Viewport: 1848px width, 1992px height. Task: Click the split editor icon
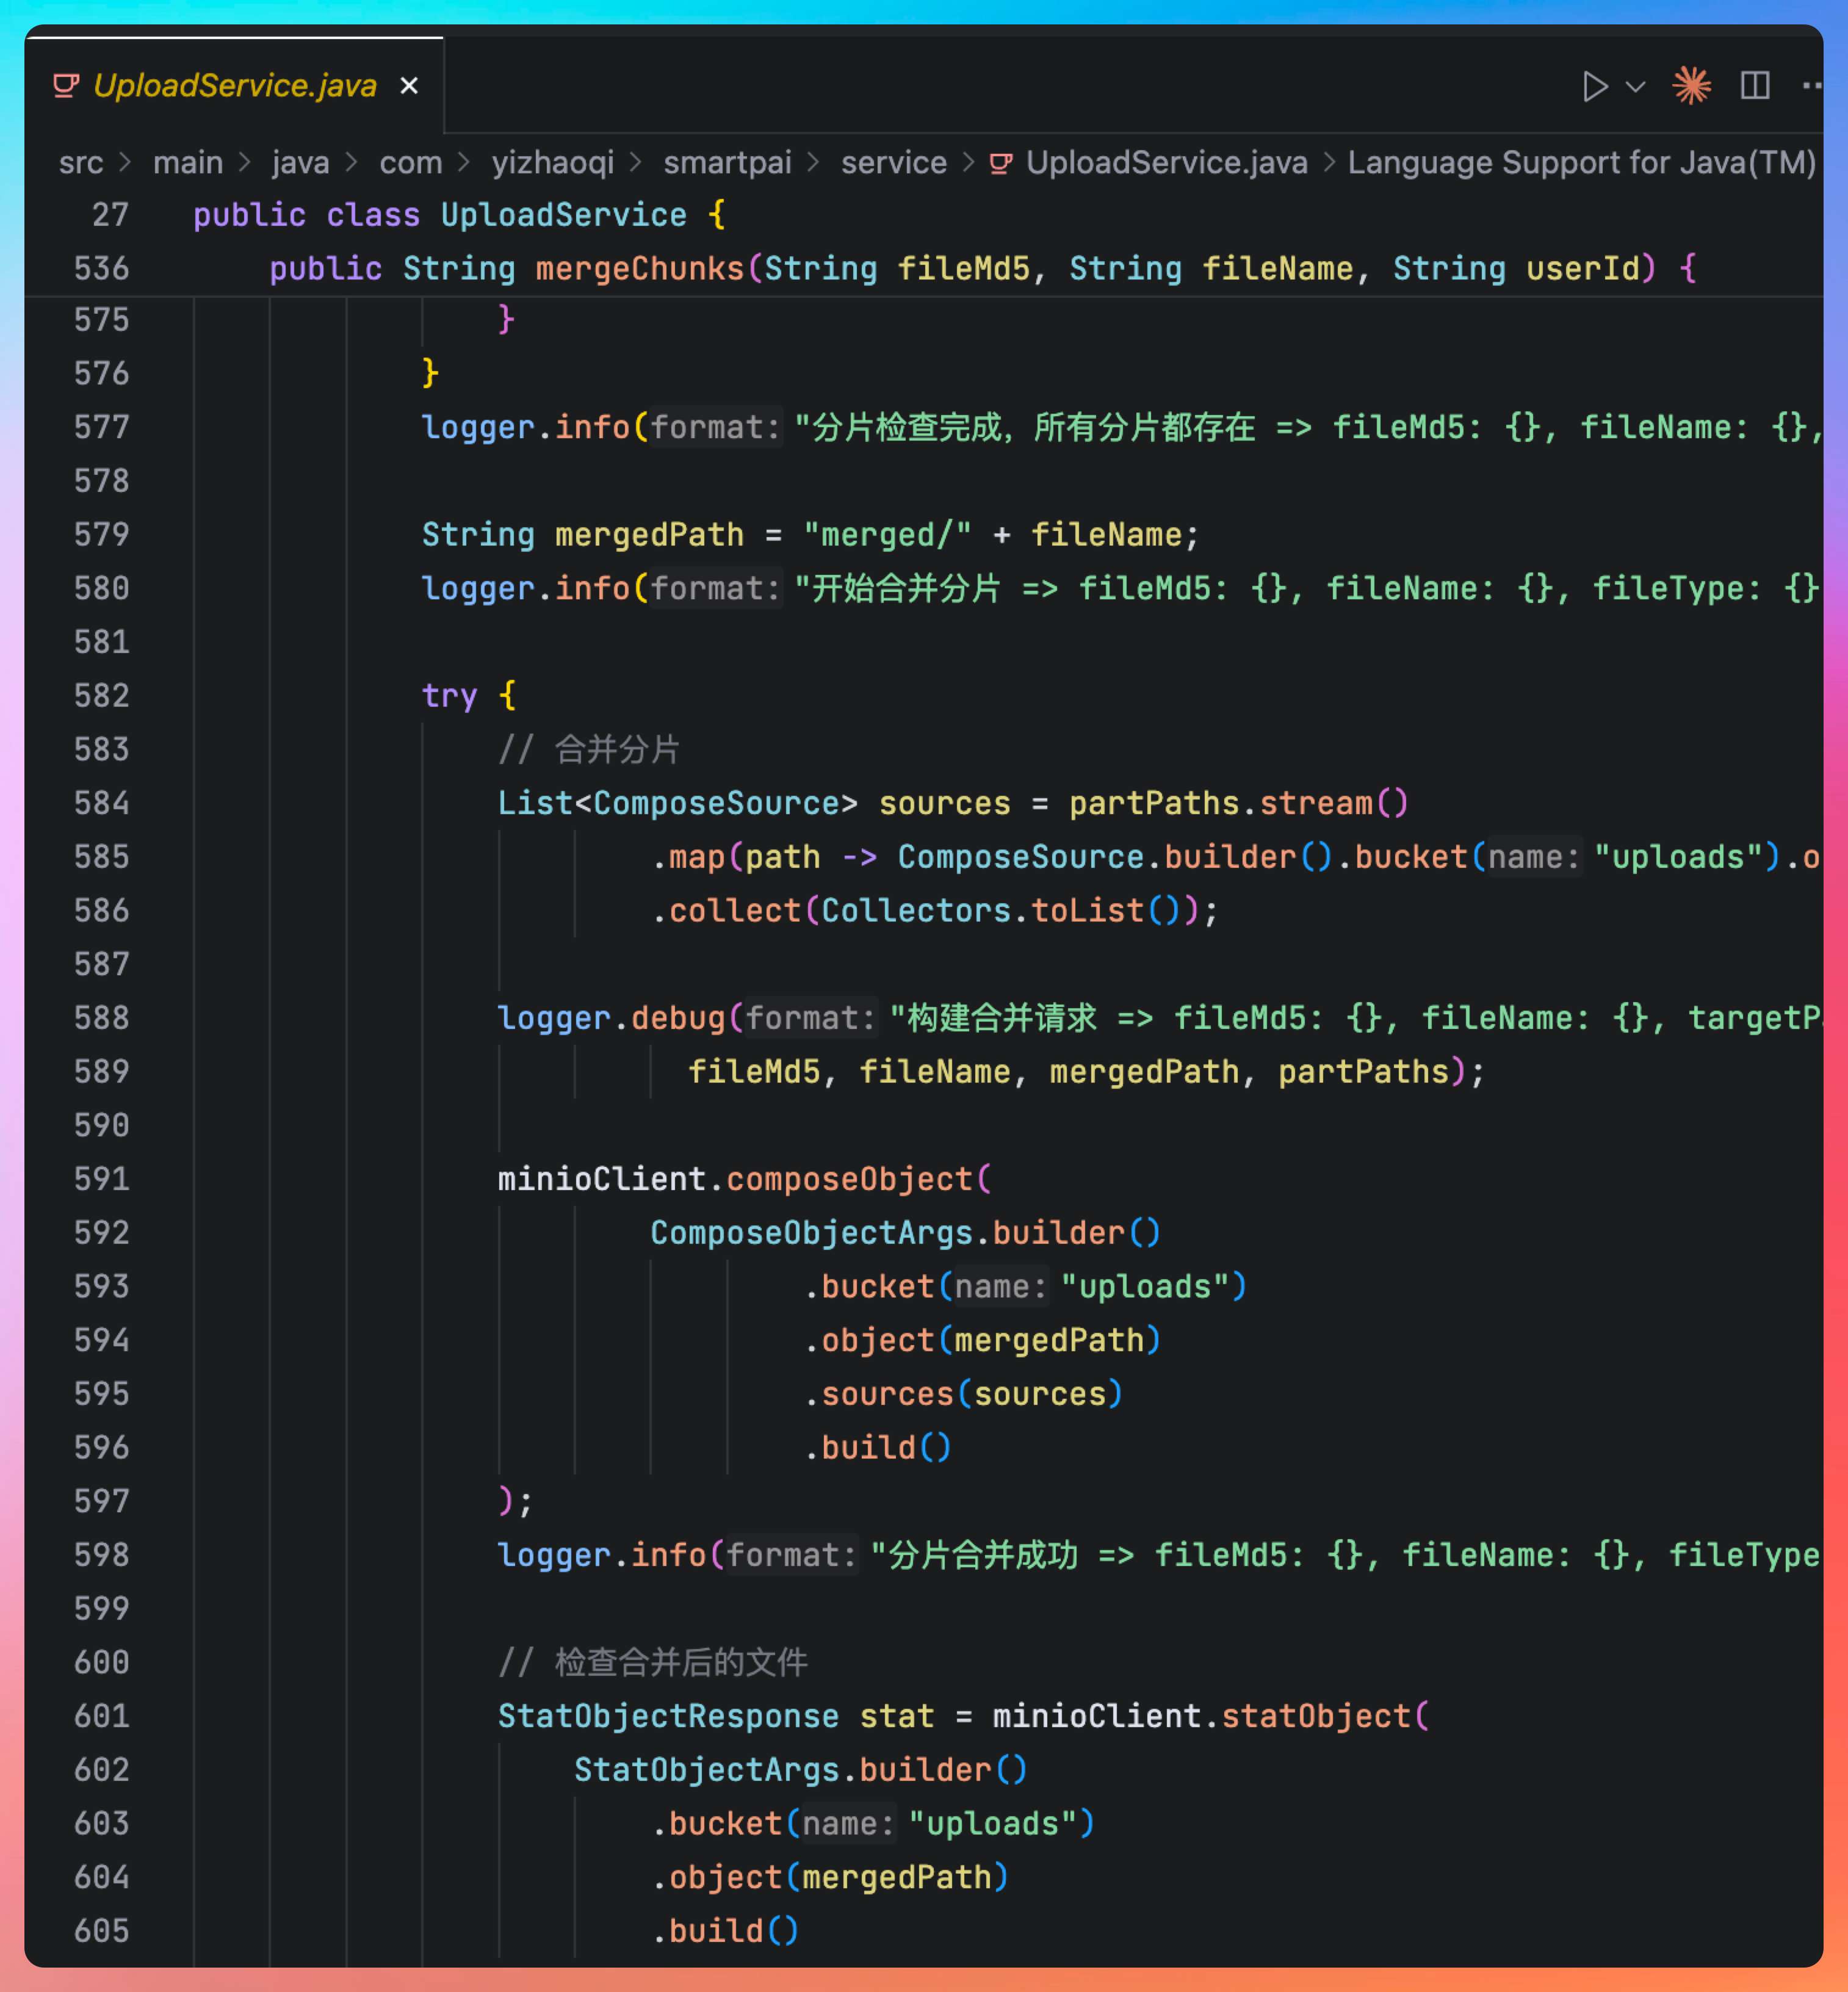1755,86
